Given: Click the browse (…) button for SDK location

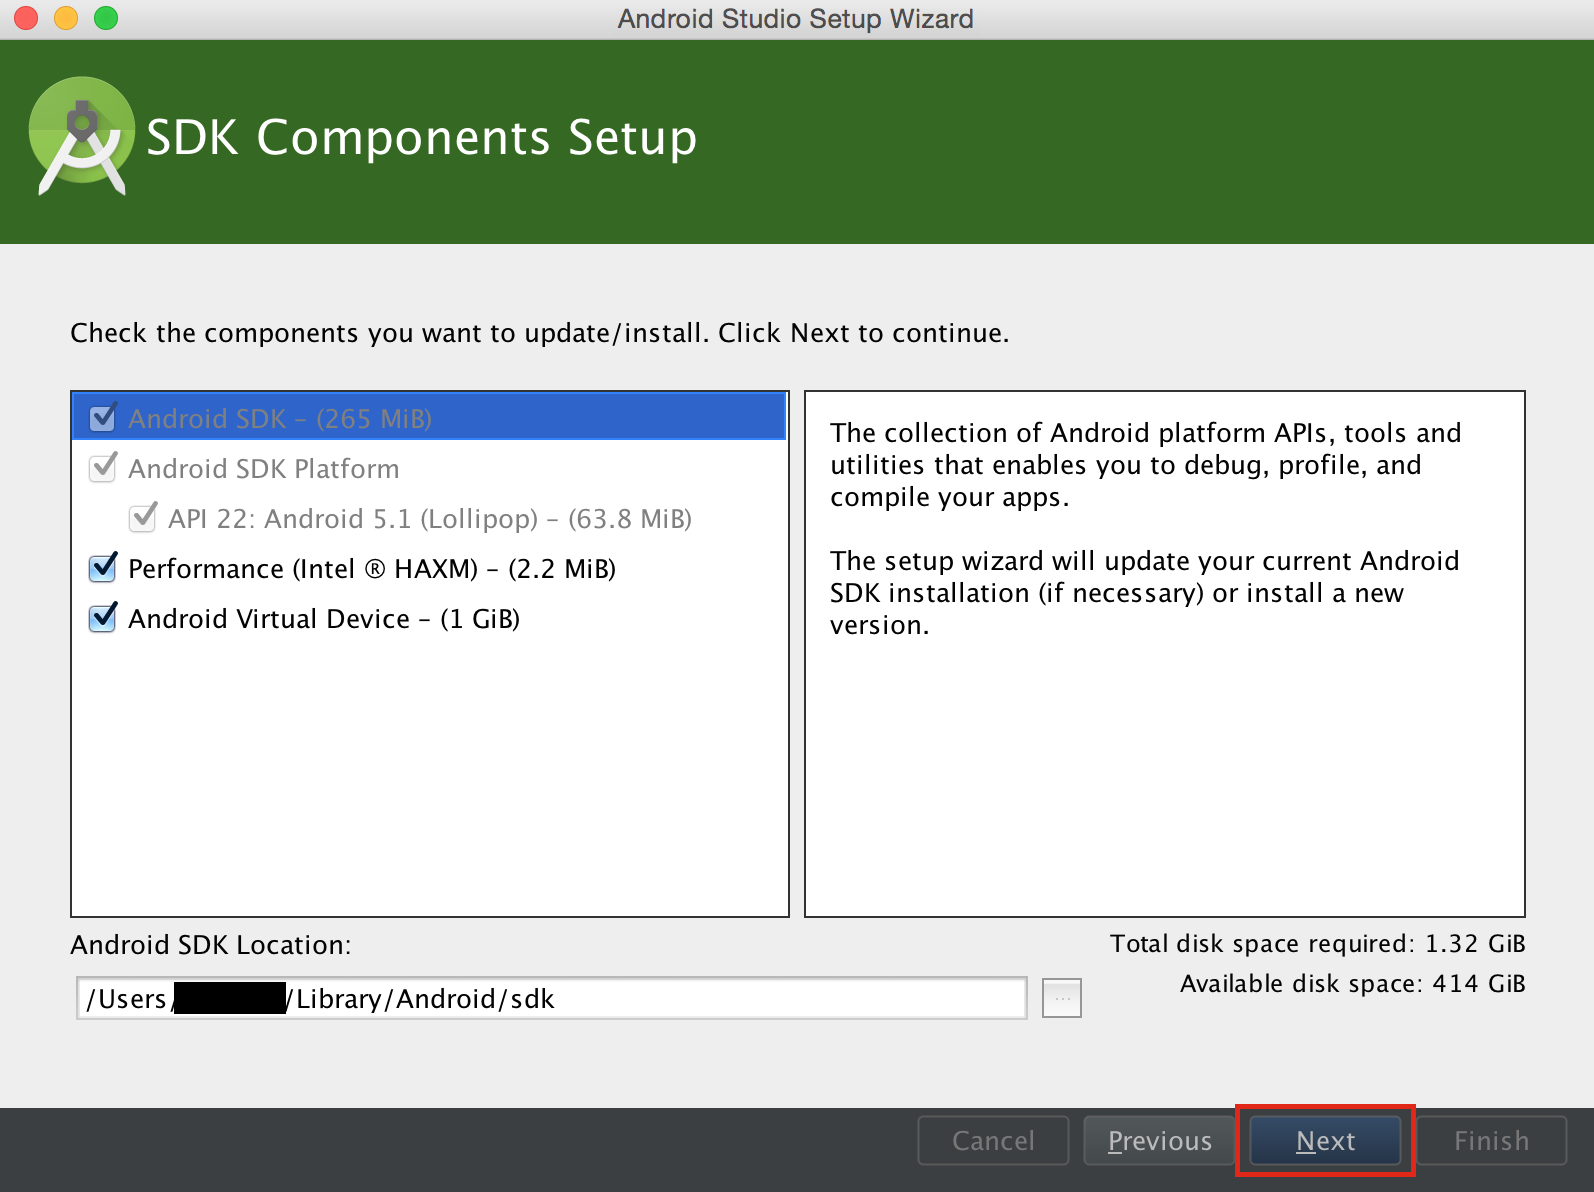Looking at the screenshot, I should click(1062, 998).
